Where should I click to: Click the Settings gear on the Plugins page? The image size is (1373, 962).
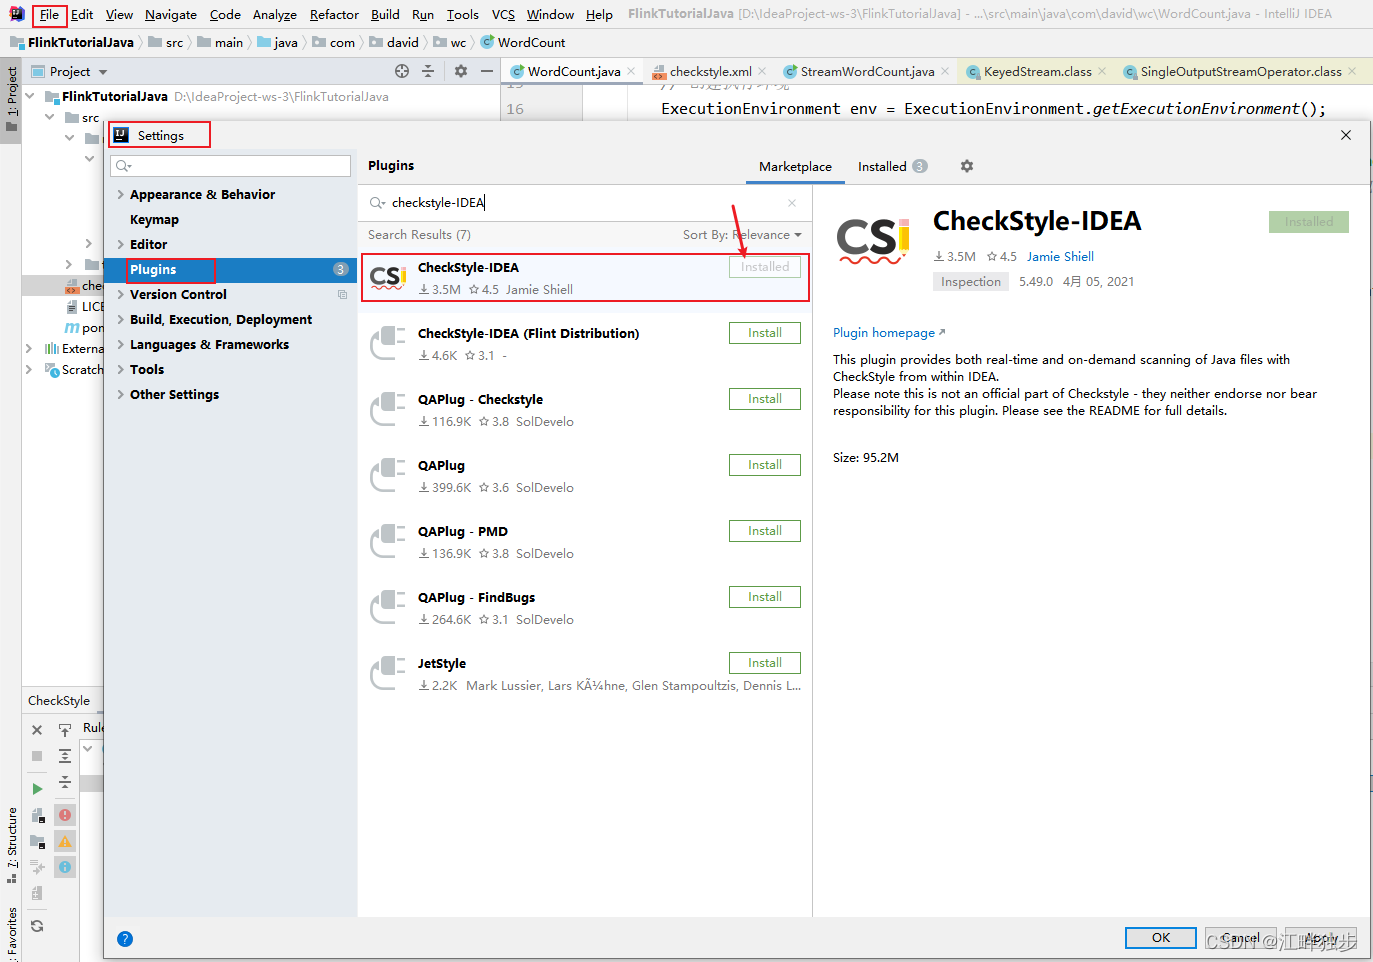966,166
